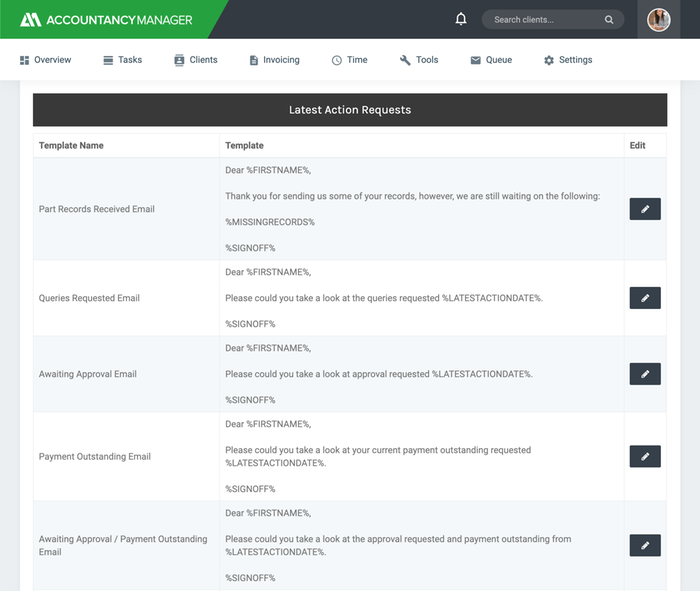Navigate to the Invoicing menu

pyautogui.click(x=274, y=60)
